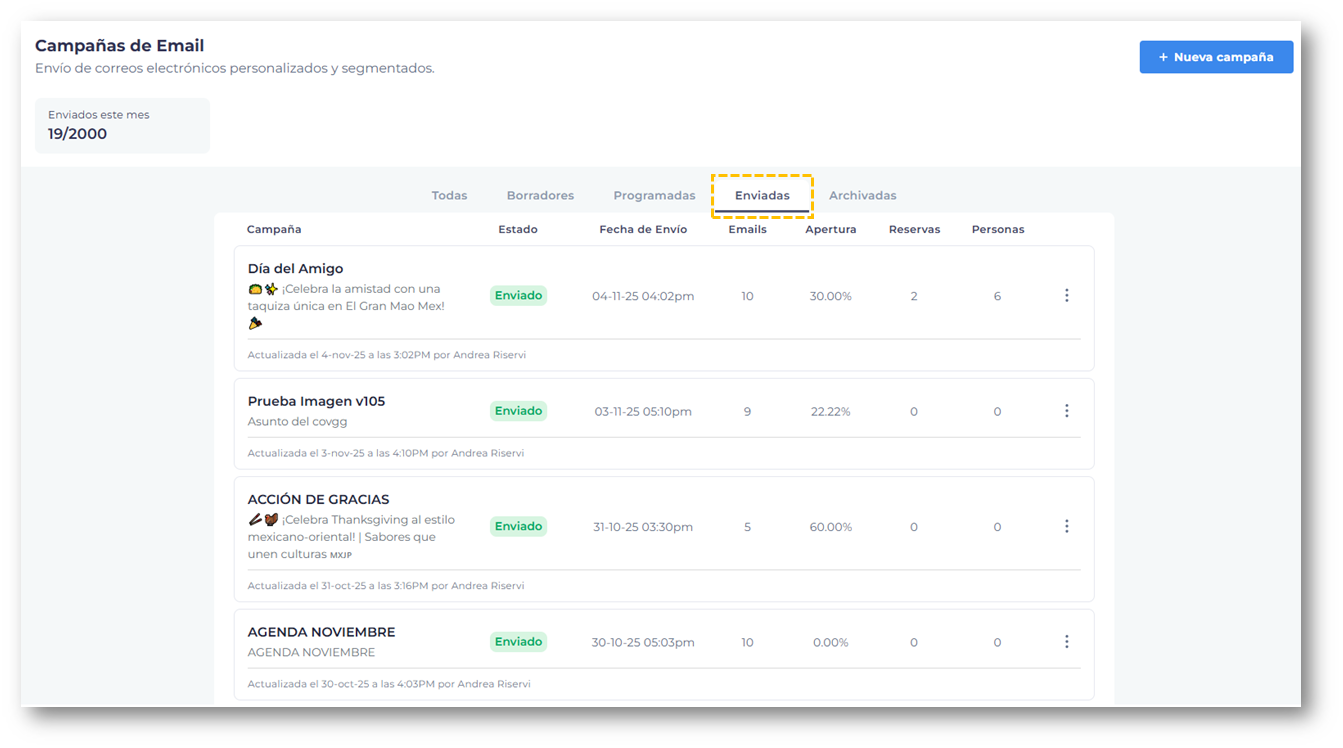This screenshot has width=1343, height=748.
Task: Click the 60.00% open rate value
Action: [x=830, y=527]
